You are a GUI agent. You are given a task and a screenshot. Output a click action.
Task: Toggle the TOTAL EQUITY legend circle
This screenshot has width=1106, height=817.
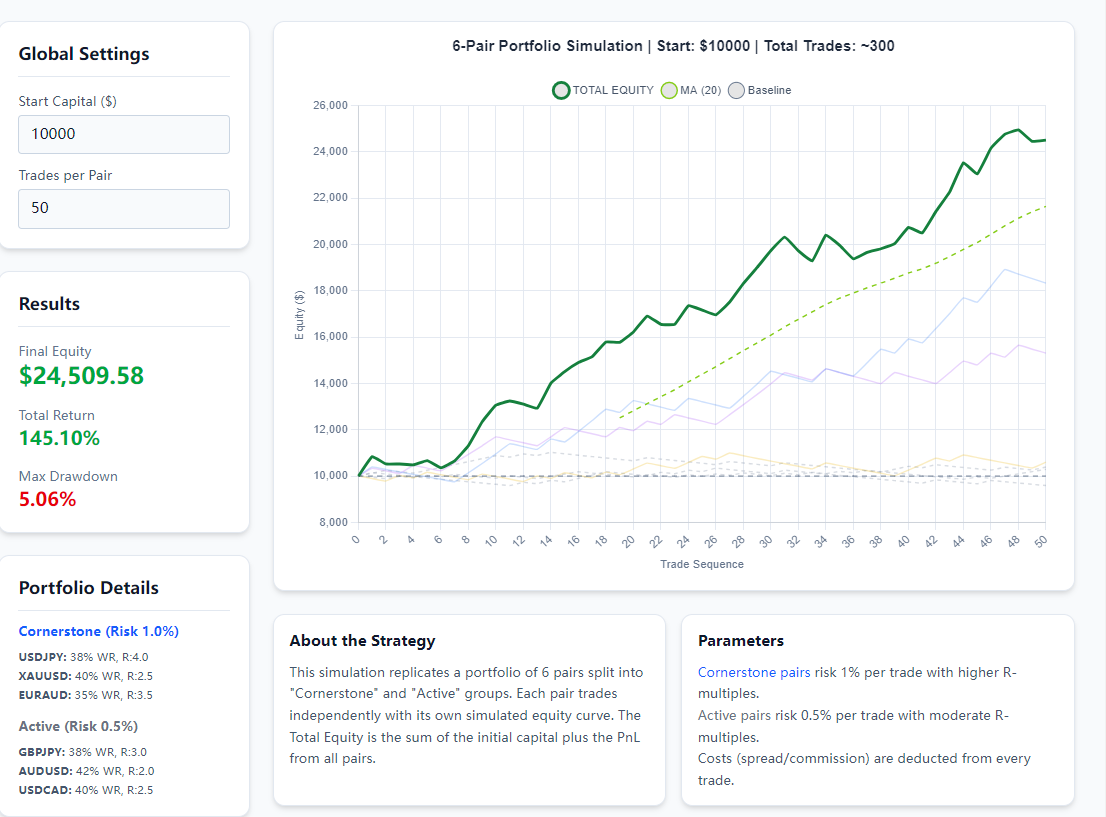(561, 91)
